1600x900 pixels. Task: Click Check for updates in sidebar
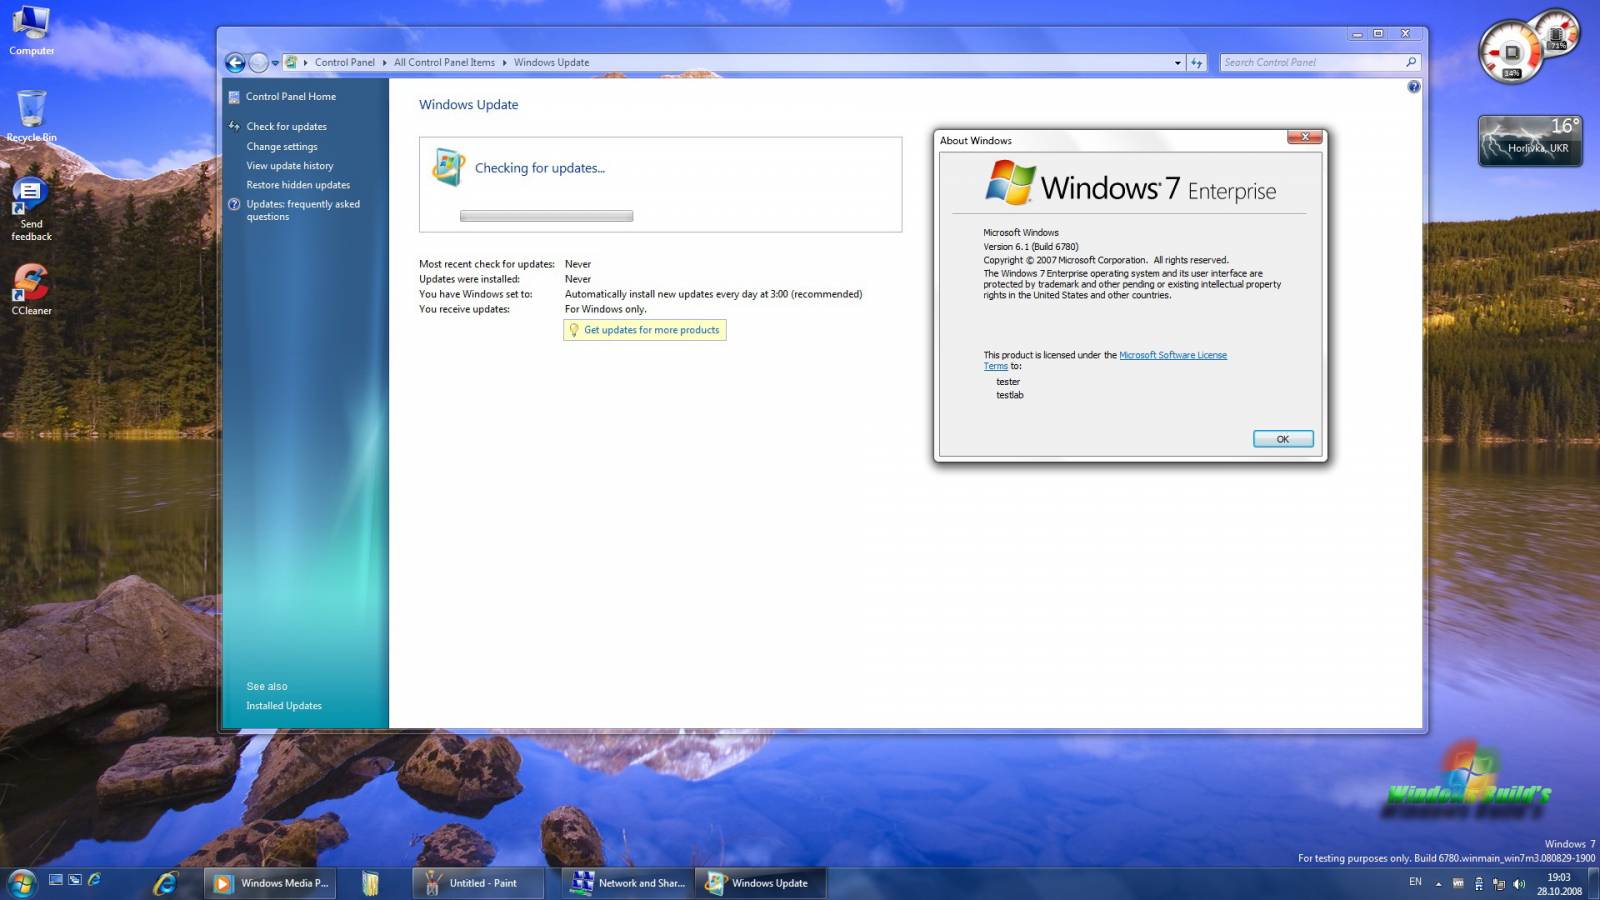286,127
